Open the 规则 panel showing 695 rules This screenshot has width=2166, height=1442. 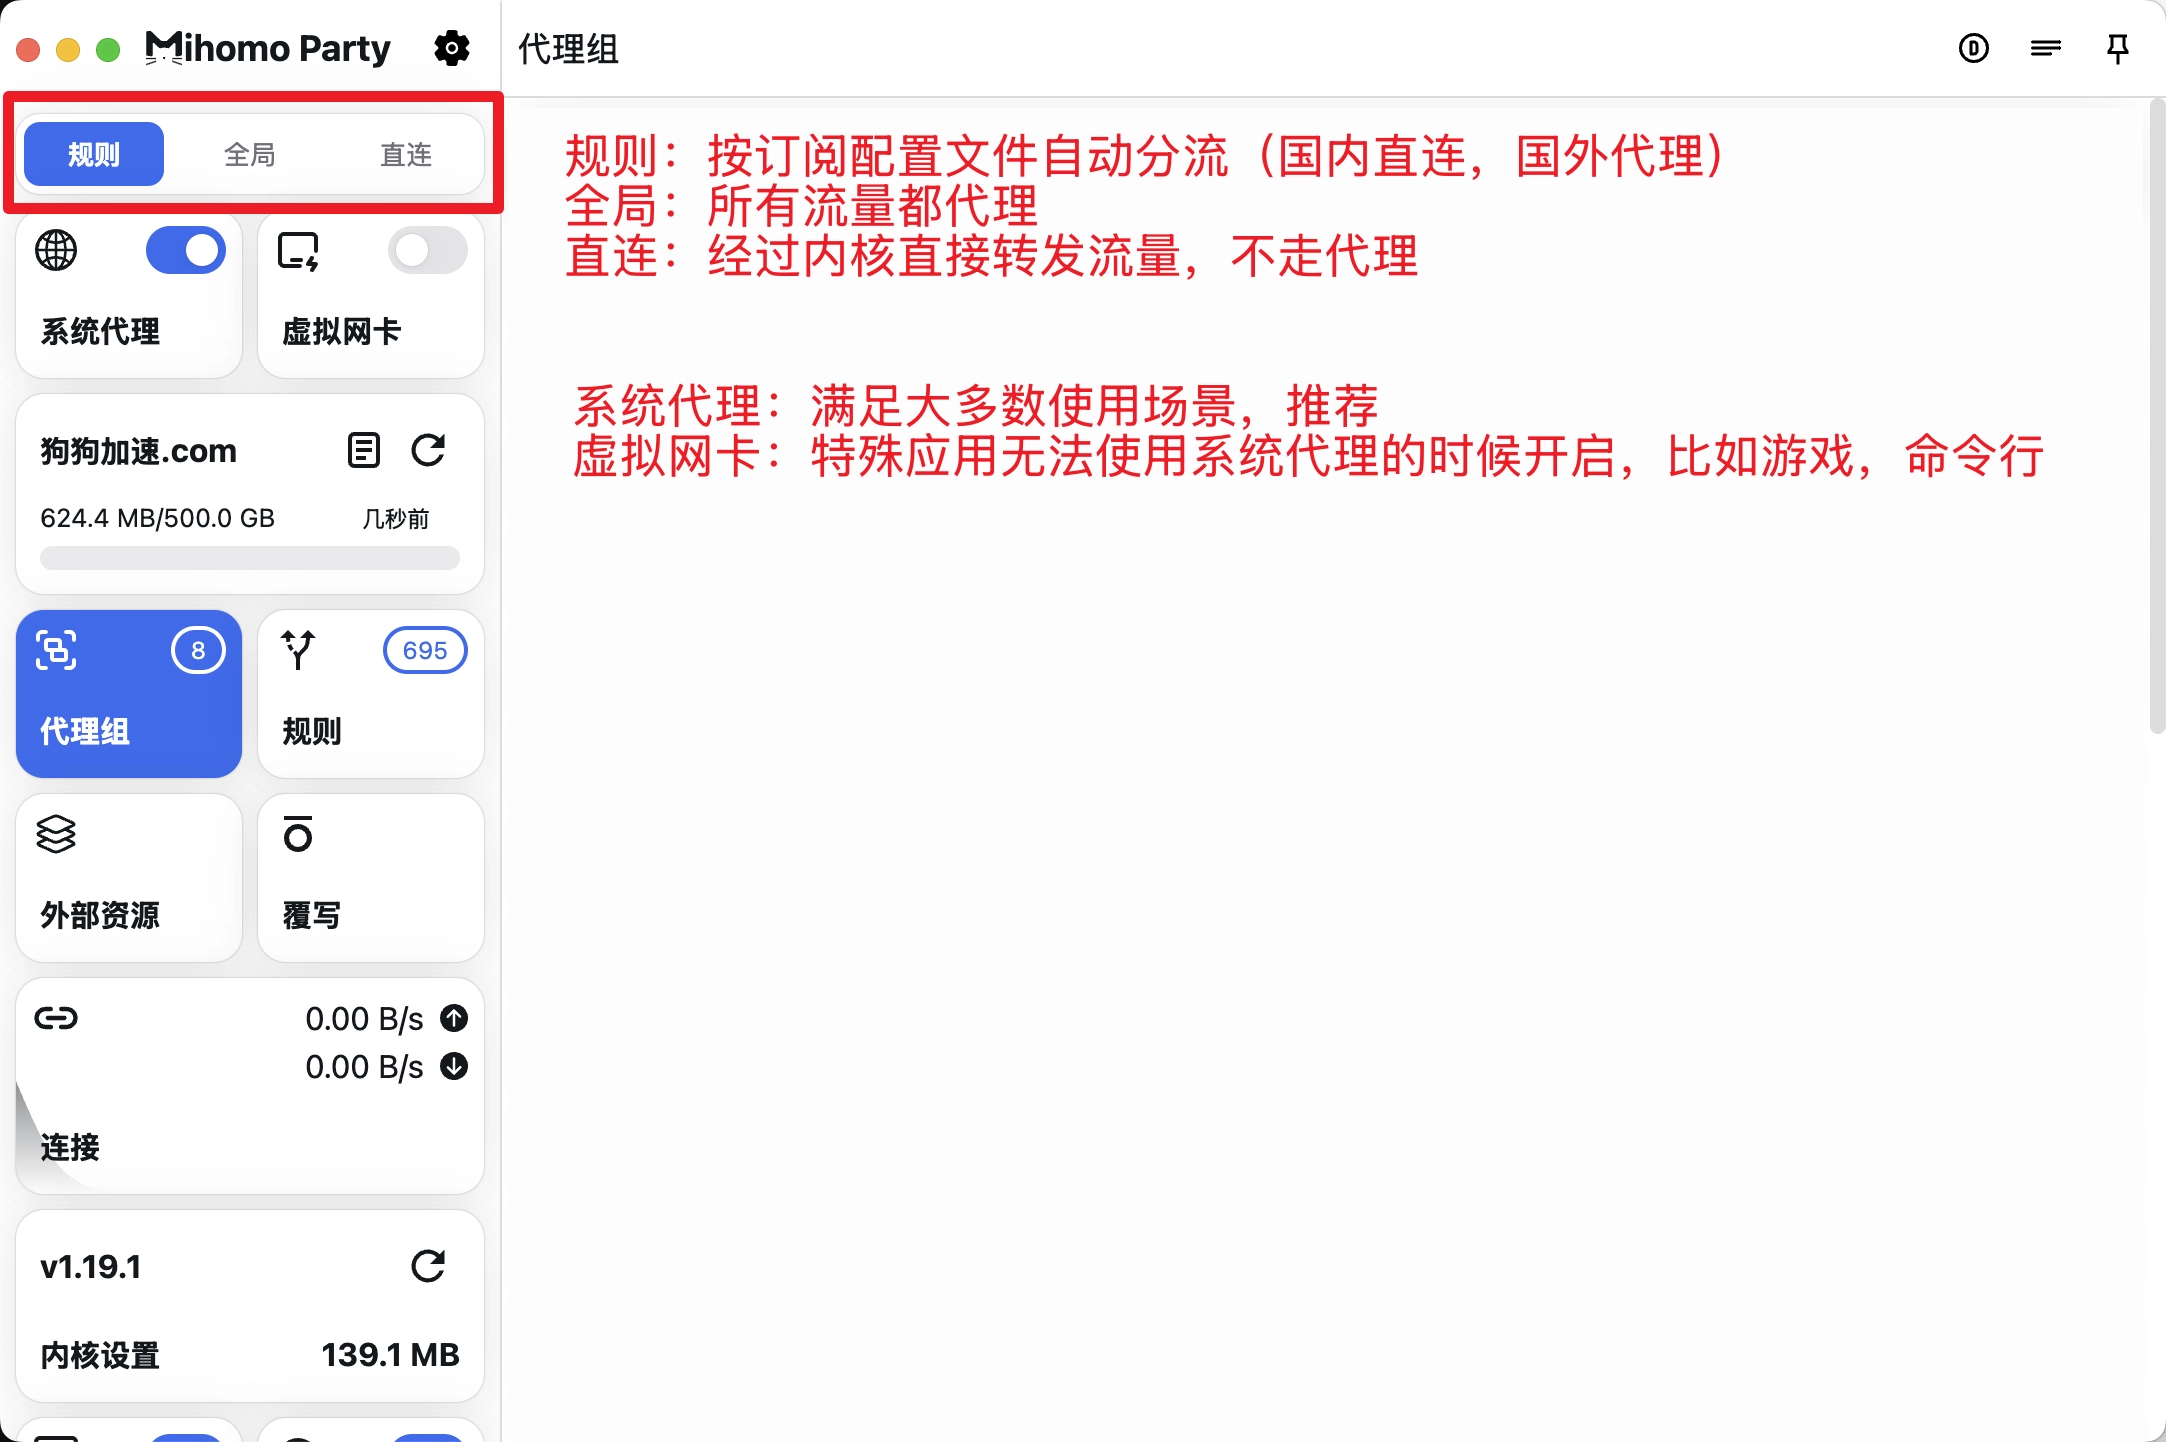[370, 695]
